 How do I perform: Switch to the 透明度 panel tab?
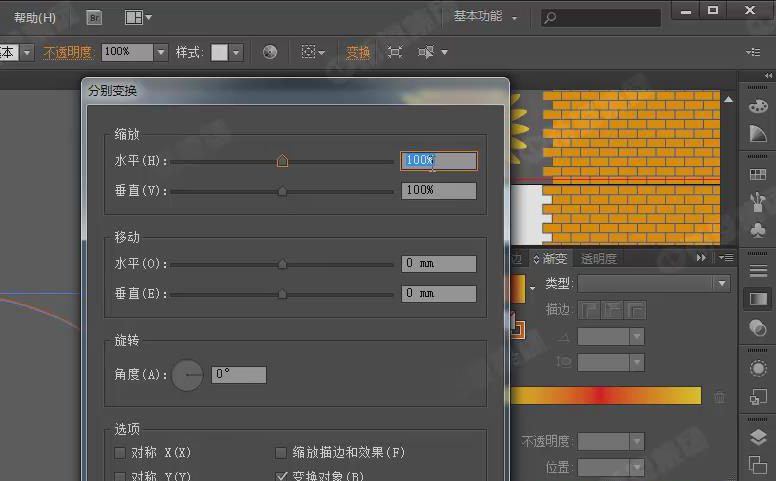pyautogui.click(x=598, y=259)
